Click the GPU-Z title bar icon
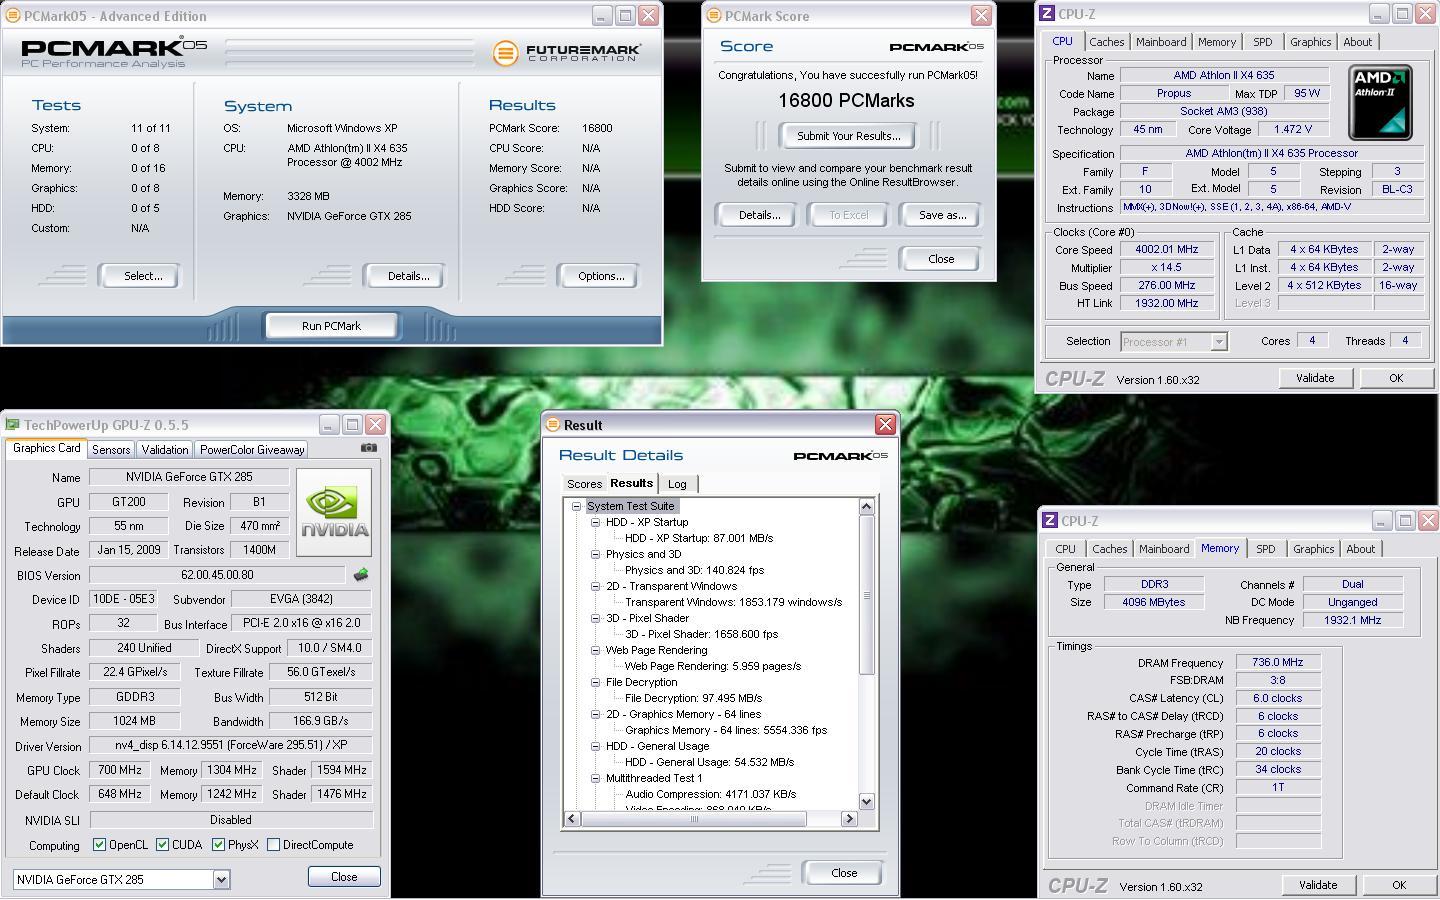 coord(13,425)
